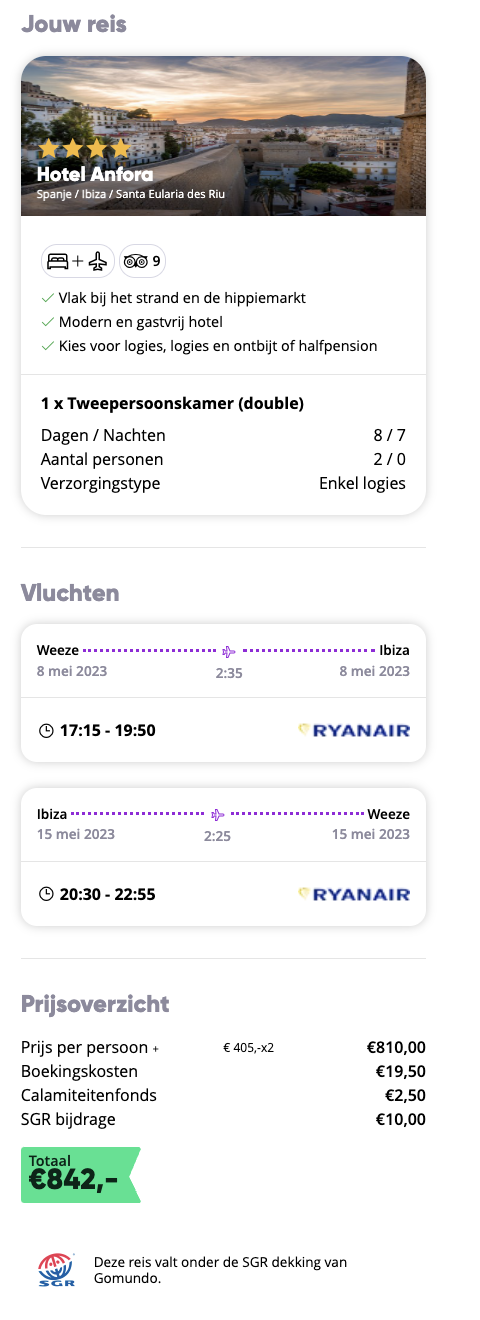Click the first green checkmark about strand
Screen dimensions: 480x1320
point(47,298)
